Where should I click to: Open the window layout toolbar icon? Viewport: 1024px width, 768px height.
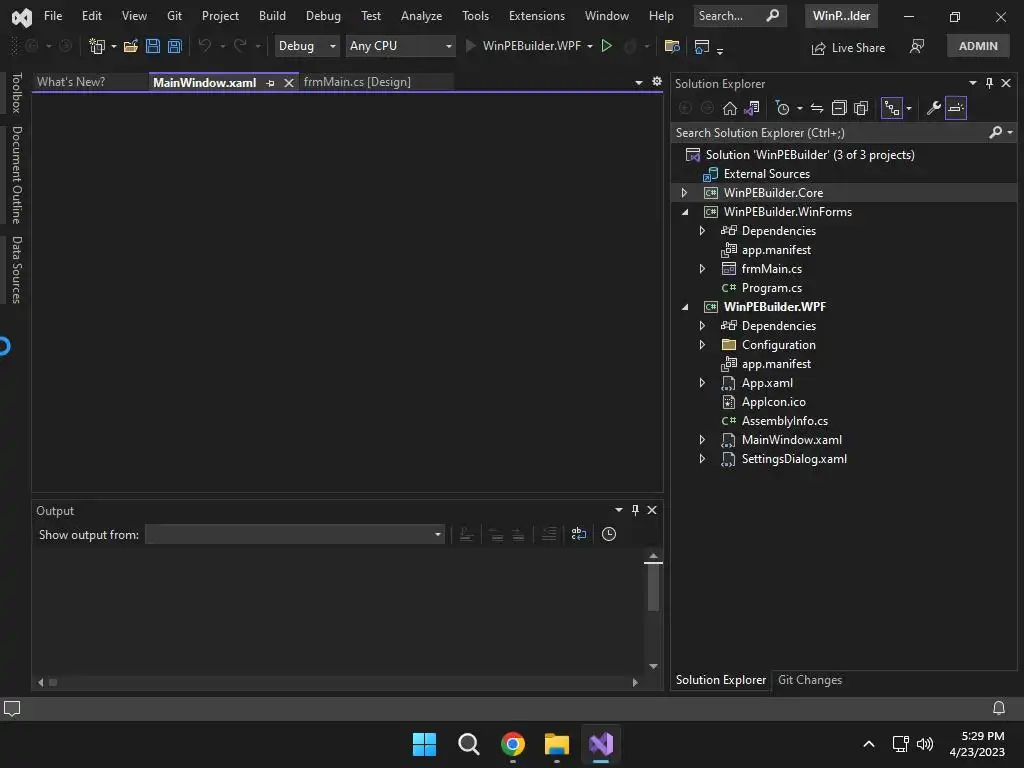pos(702,46)
